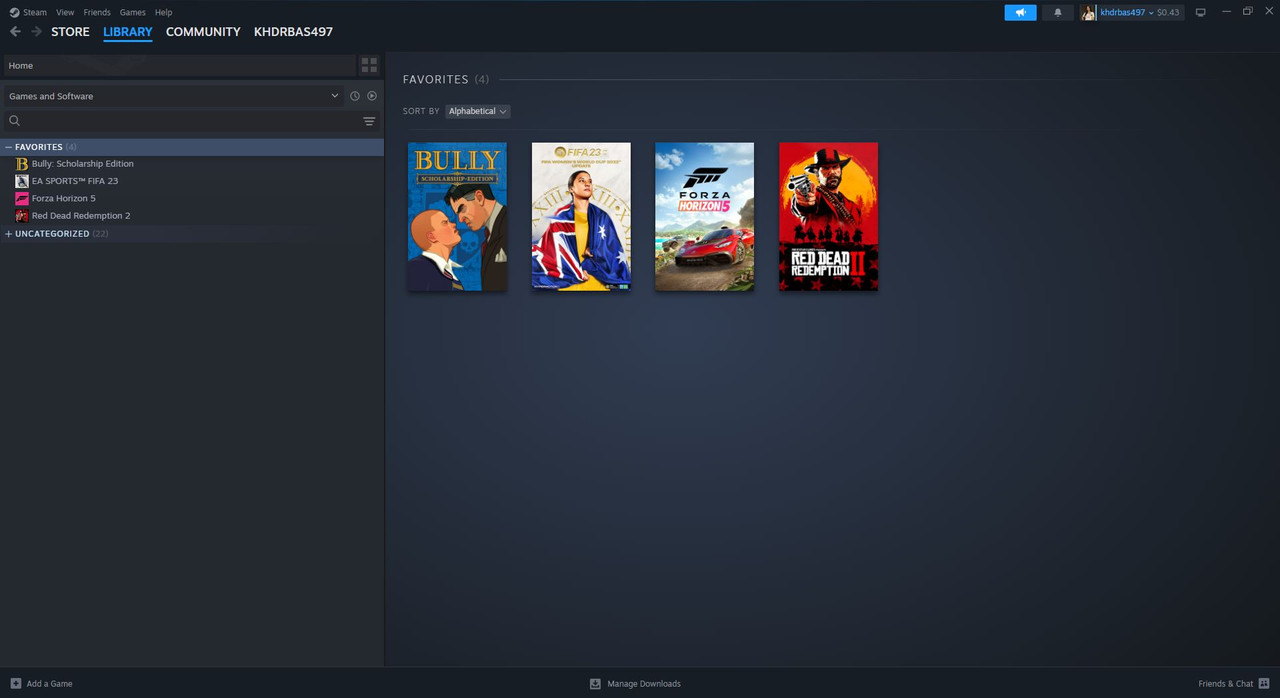Open Friends & Chat
The width and height of the screenshot is (1280, 698).
1234,684
